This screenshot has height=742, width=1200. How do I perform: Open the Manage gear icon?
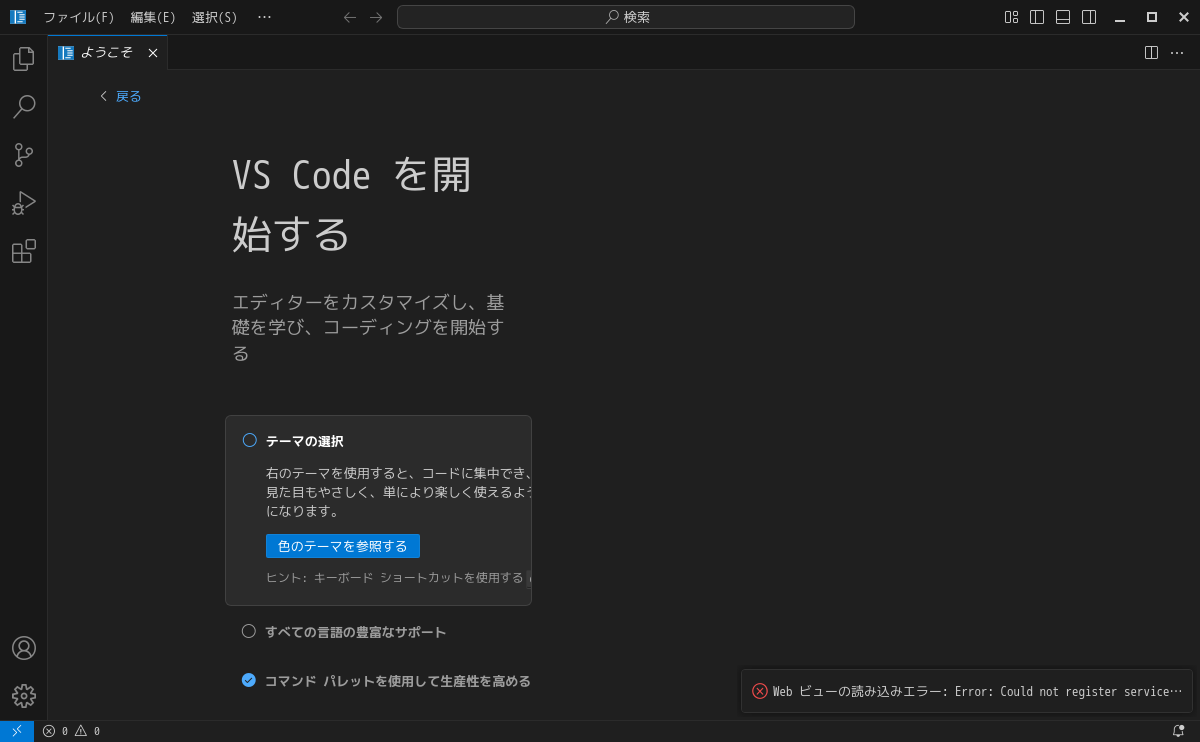(x=24, y=696)
